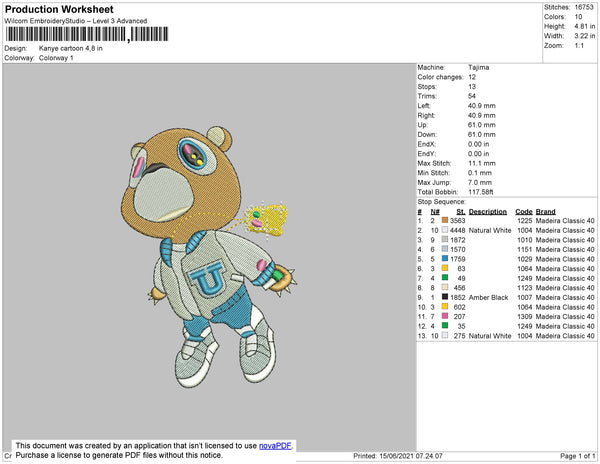
Task: Click code 1225 in the stop list
Action: click(x=525, y=221)
